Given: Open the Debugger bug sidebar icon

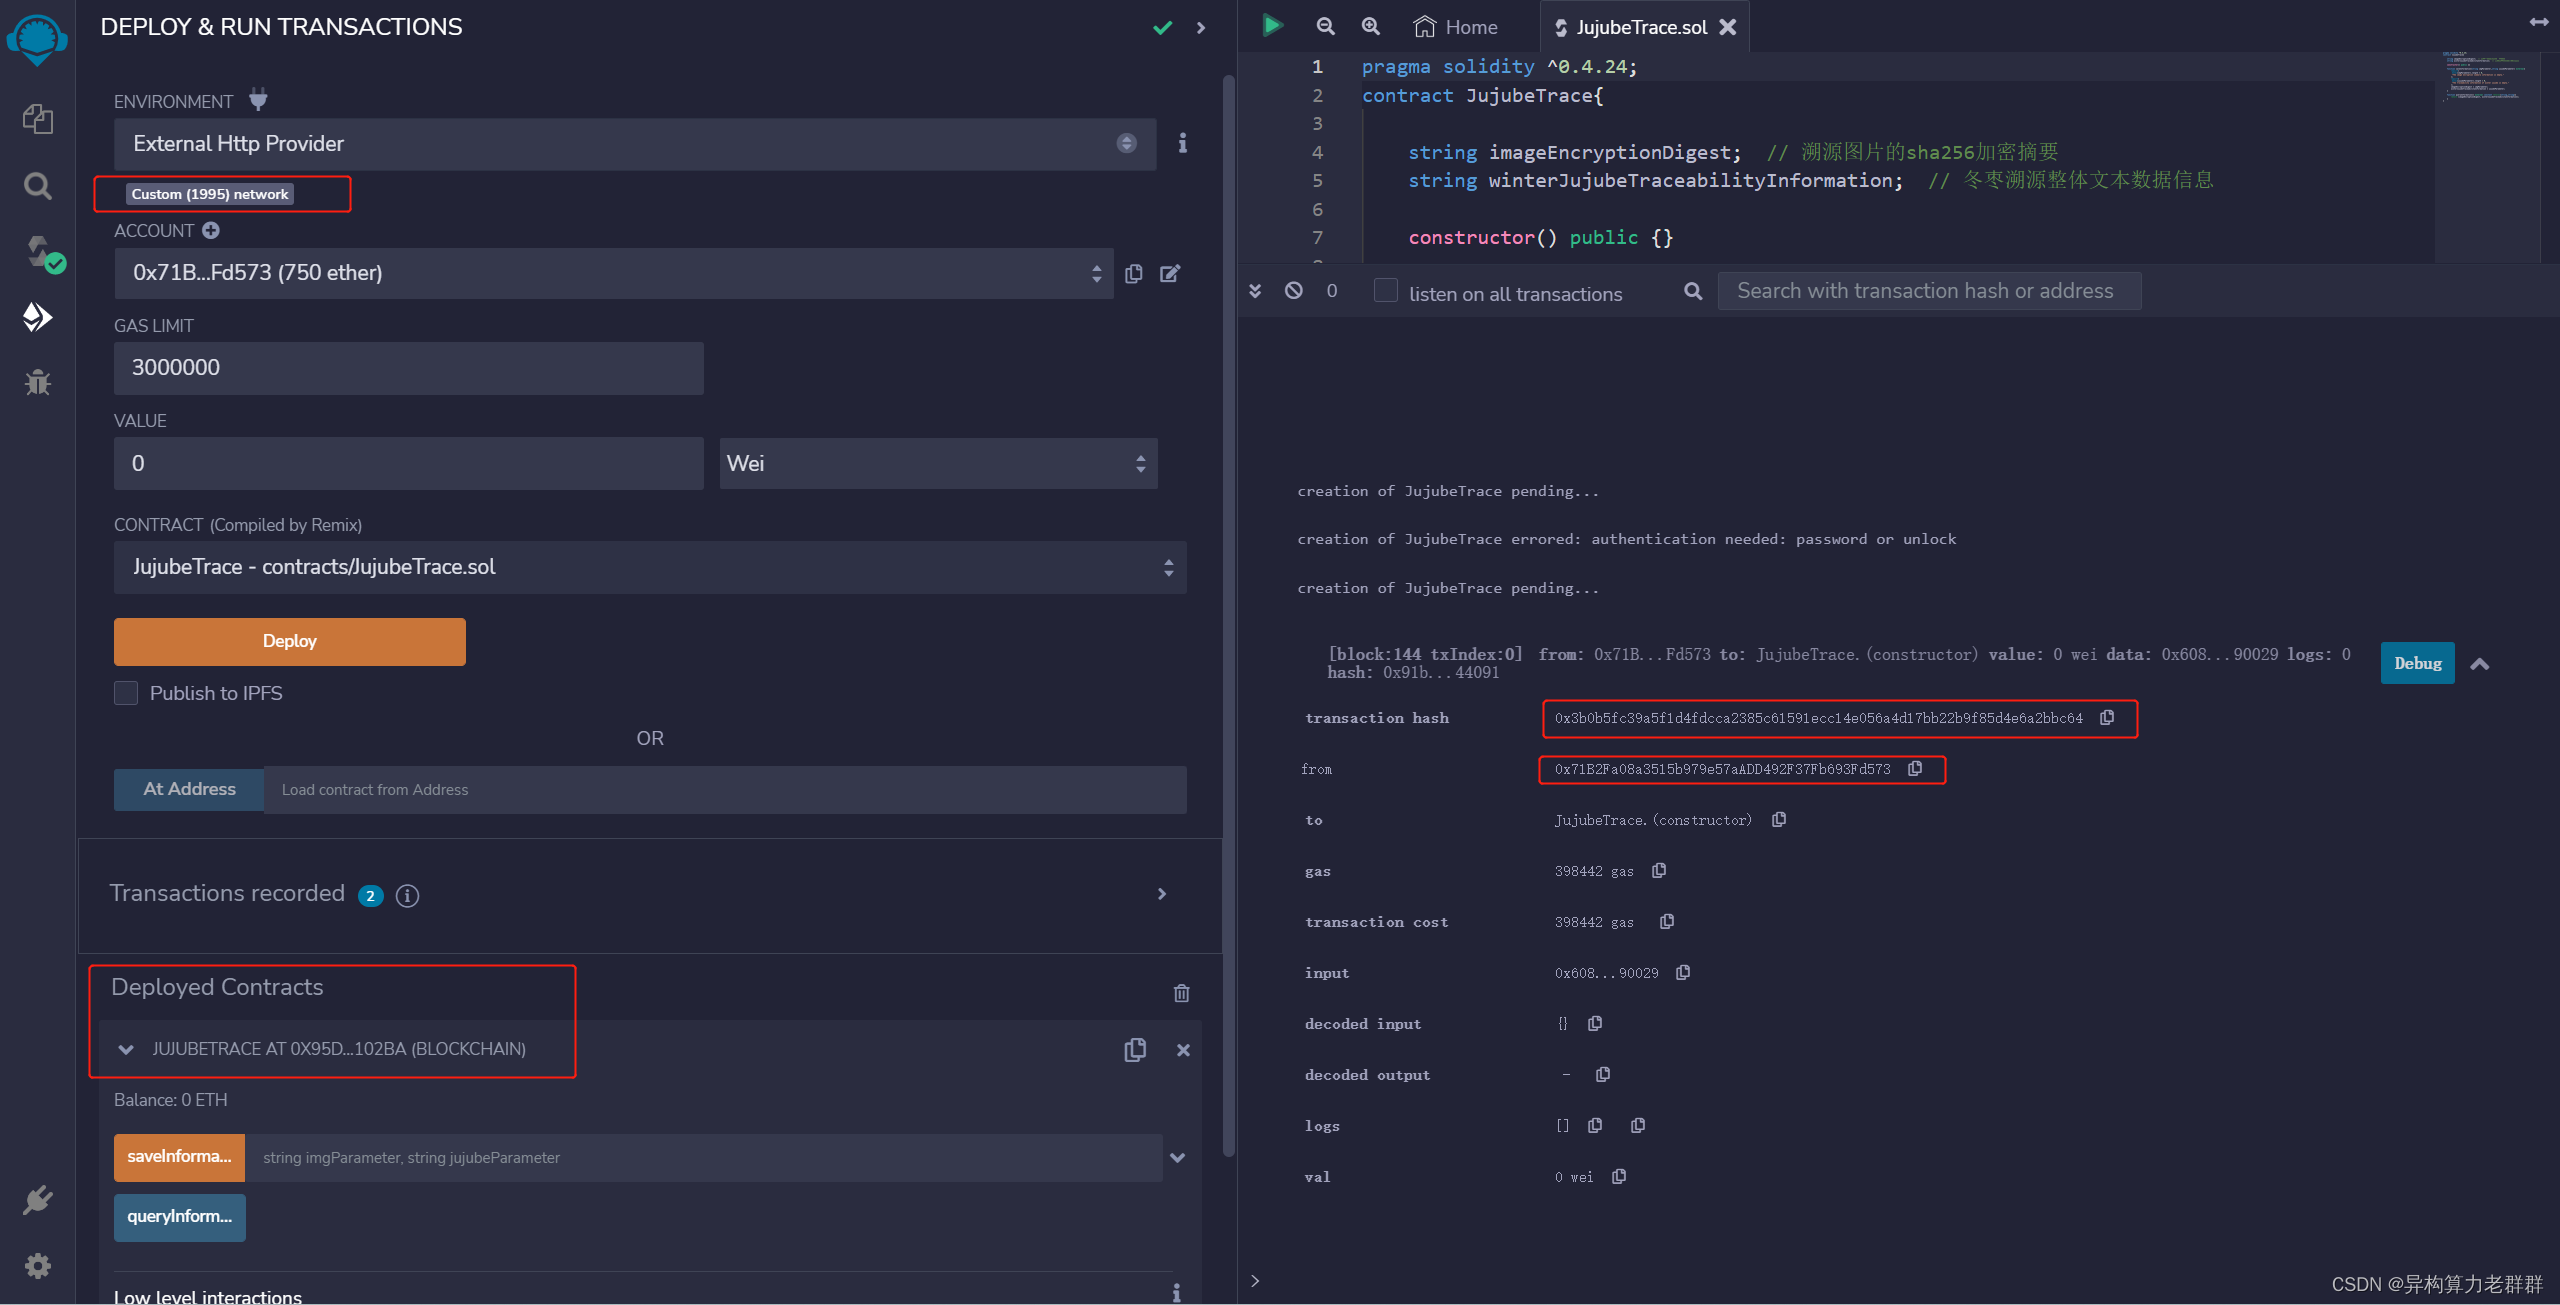Looking at the screenshot, I should (x=38, y=382).
